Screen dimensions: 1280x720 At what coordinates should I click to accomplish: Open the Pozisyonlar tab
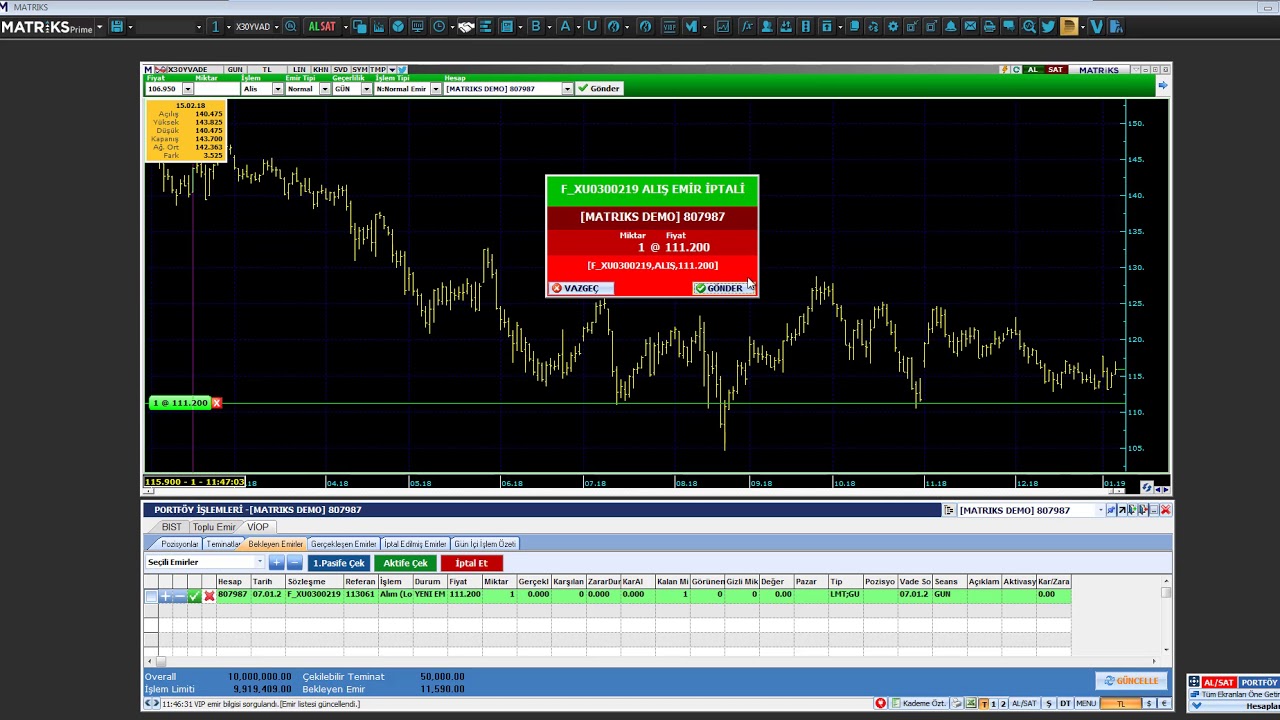click(180, 544)
